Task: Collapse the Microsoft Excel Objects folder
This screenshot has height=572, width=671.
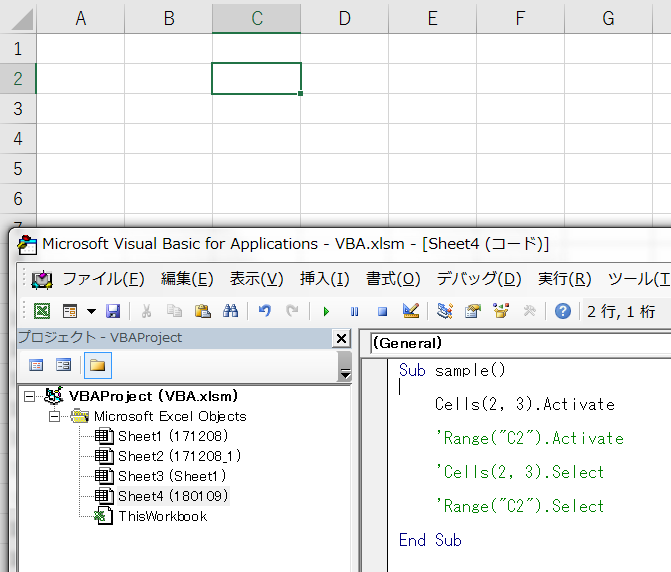Action: coord(54,416)
